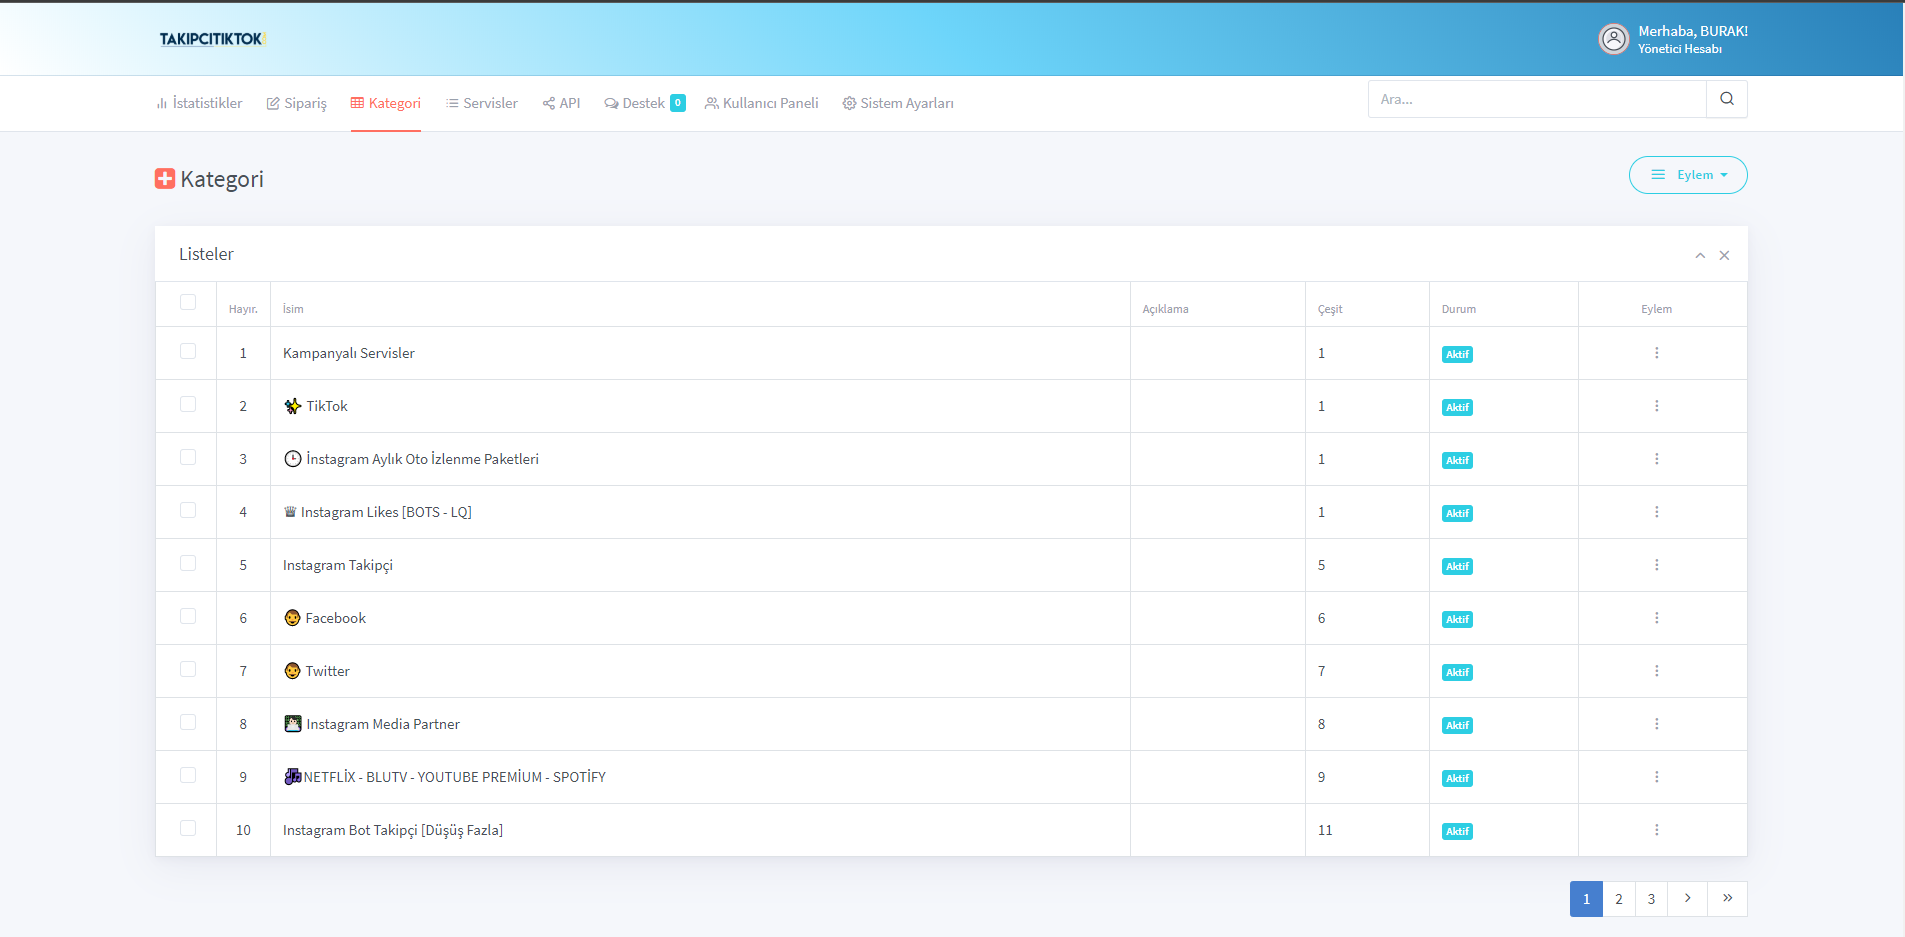This screenshot has height=937, width=1905.
Task: Check the NETFLİX - BLUTV row checkbox
Action: (x=188, y=775)
